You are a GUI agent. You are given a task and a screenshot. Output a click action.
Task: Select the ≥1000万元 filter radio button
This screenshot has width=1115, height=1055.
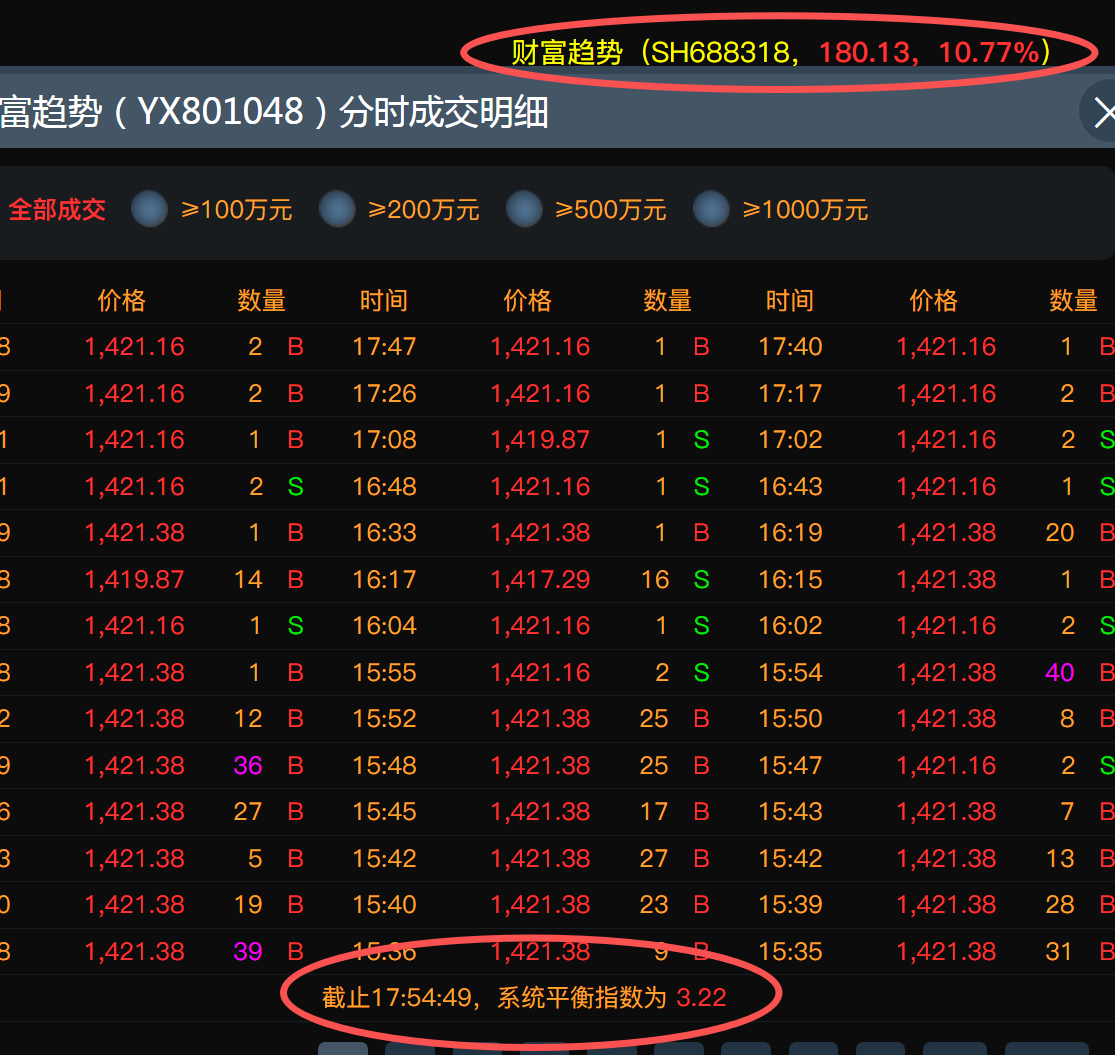[711, 209]
